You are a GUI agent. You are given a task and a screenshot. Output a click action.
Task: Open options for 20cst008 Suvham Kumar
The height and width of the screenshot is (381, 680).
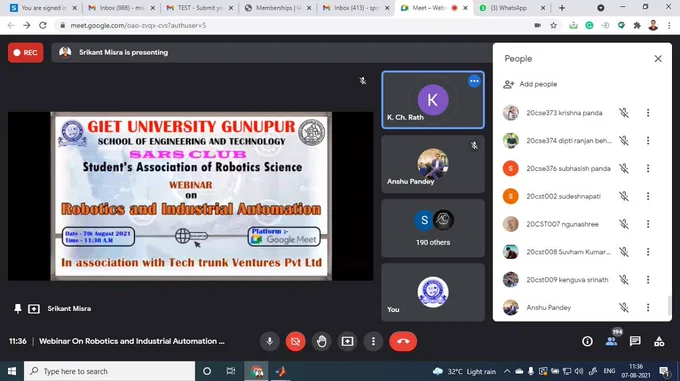(x=648, y=252)
